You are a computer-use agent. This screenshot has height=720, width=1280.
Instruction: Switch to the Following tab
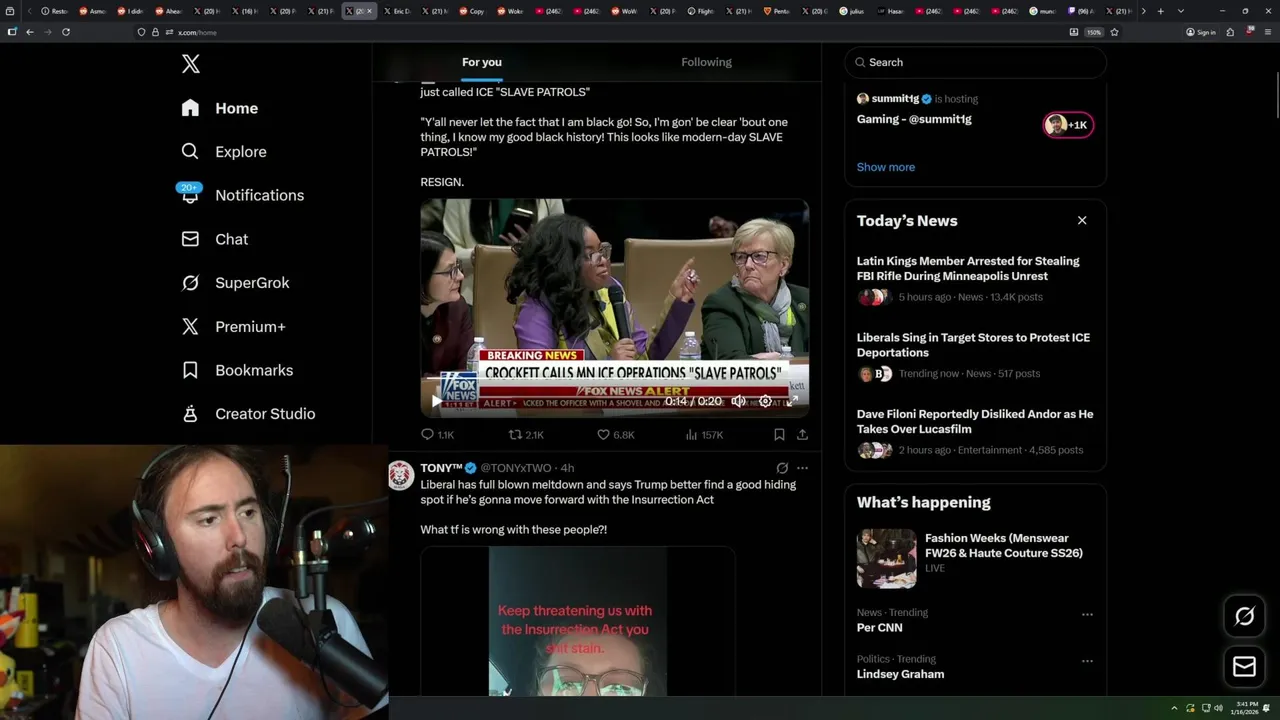click(707, 62)
